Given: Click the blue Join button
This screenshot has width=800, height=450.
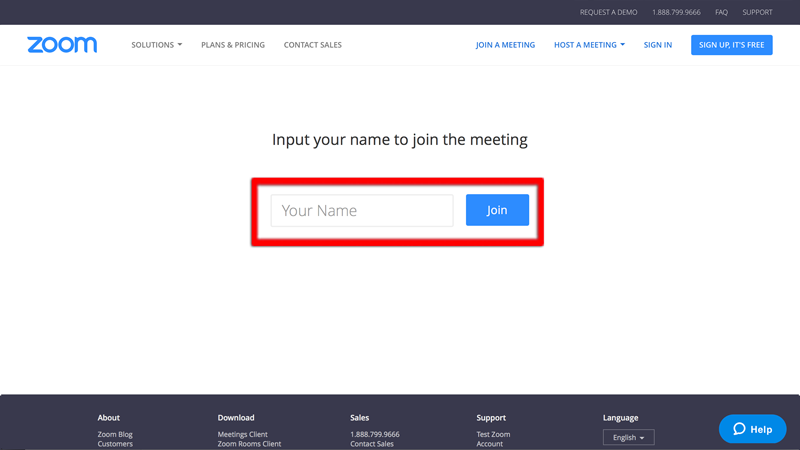Looking at the screenshot, I should click(x=497, y=210).
